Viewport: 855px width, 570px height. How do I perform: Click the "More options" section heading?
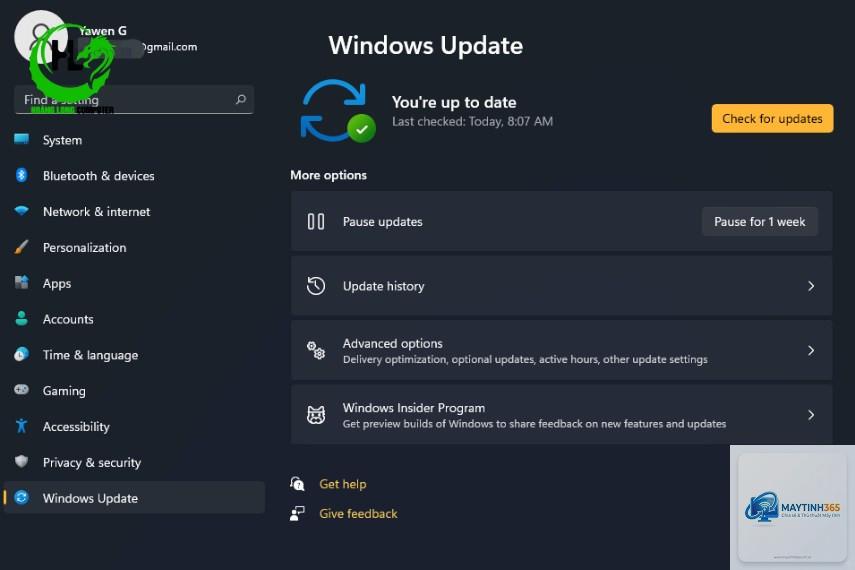tap(328, 175)
